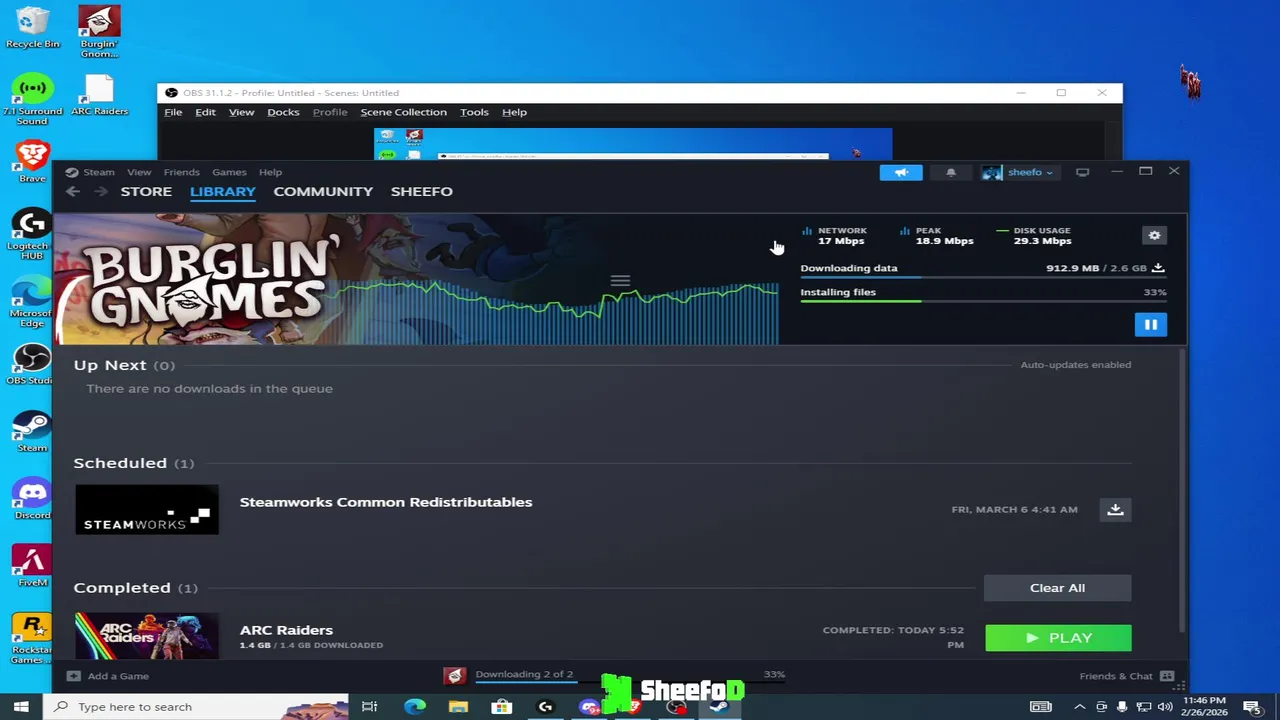The width and height of the screenshot is (1280, 720).
Task: Open the Steam menu in Steam
Action: click(98, 172)
